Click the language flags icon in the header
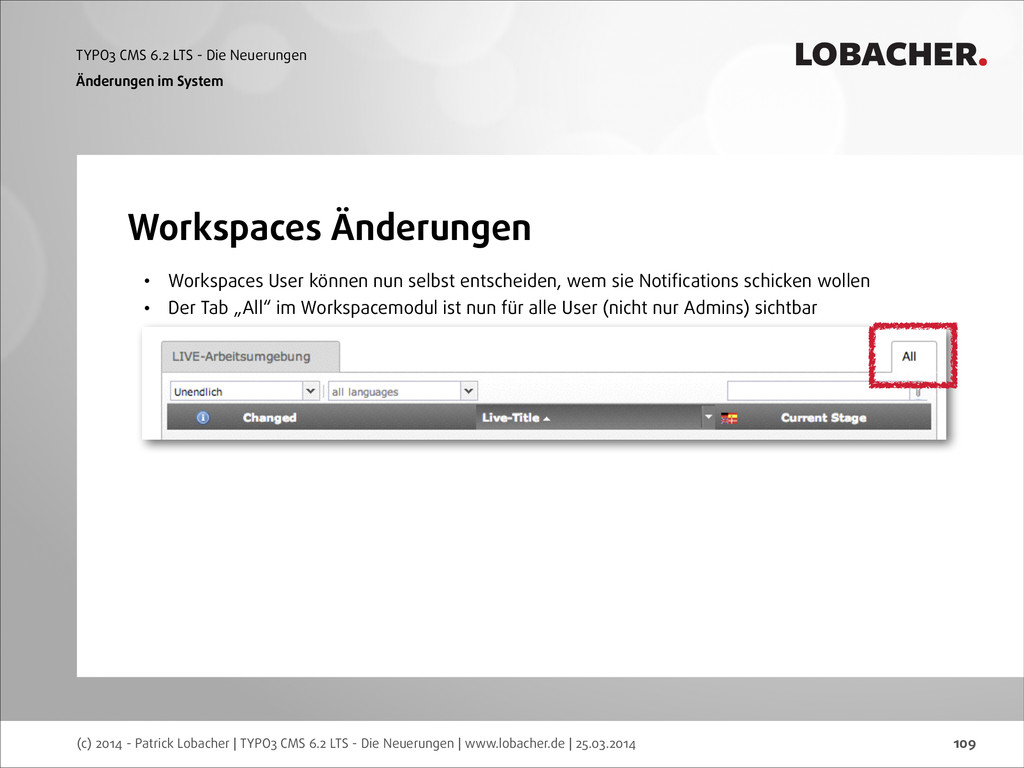1024x768 pixels. 729,418
